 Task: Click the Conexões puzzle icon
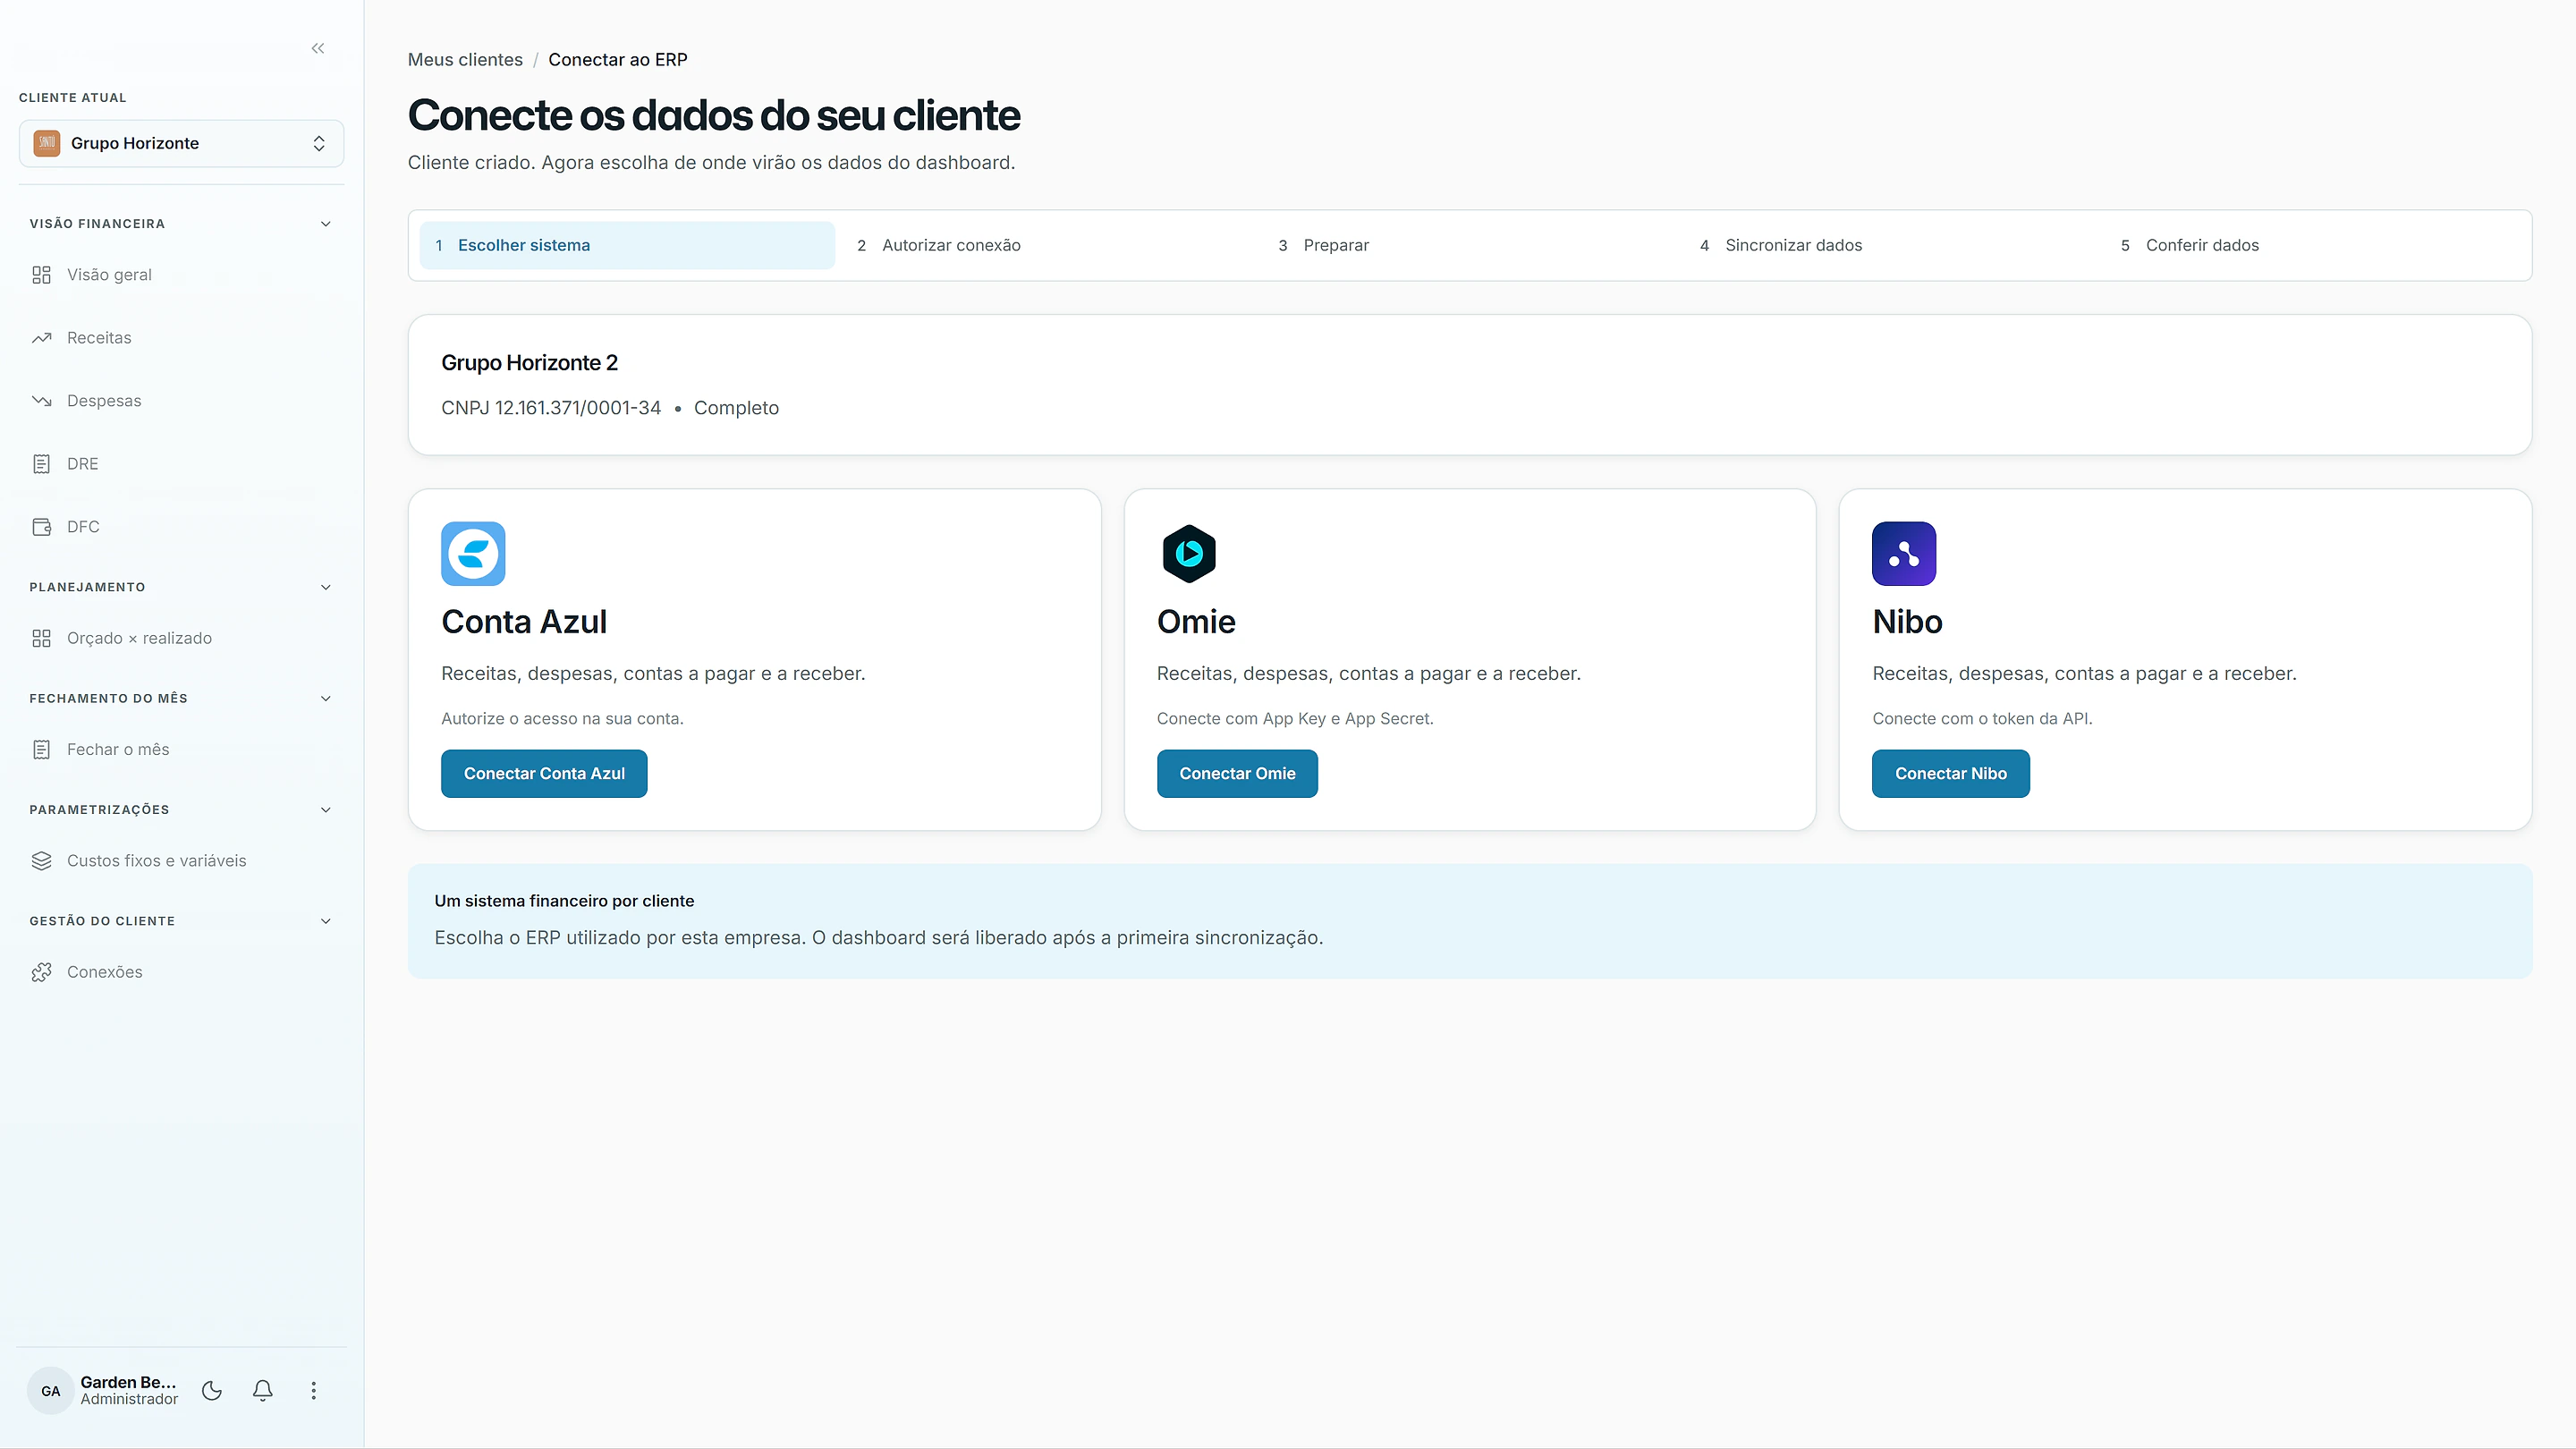(x=41, y=972)
